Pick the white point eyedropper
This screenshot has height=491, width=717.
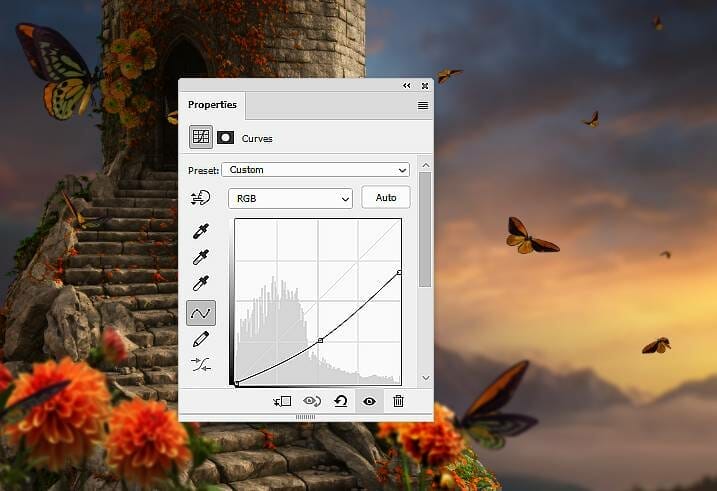point(201,283)
